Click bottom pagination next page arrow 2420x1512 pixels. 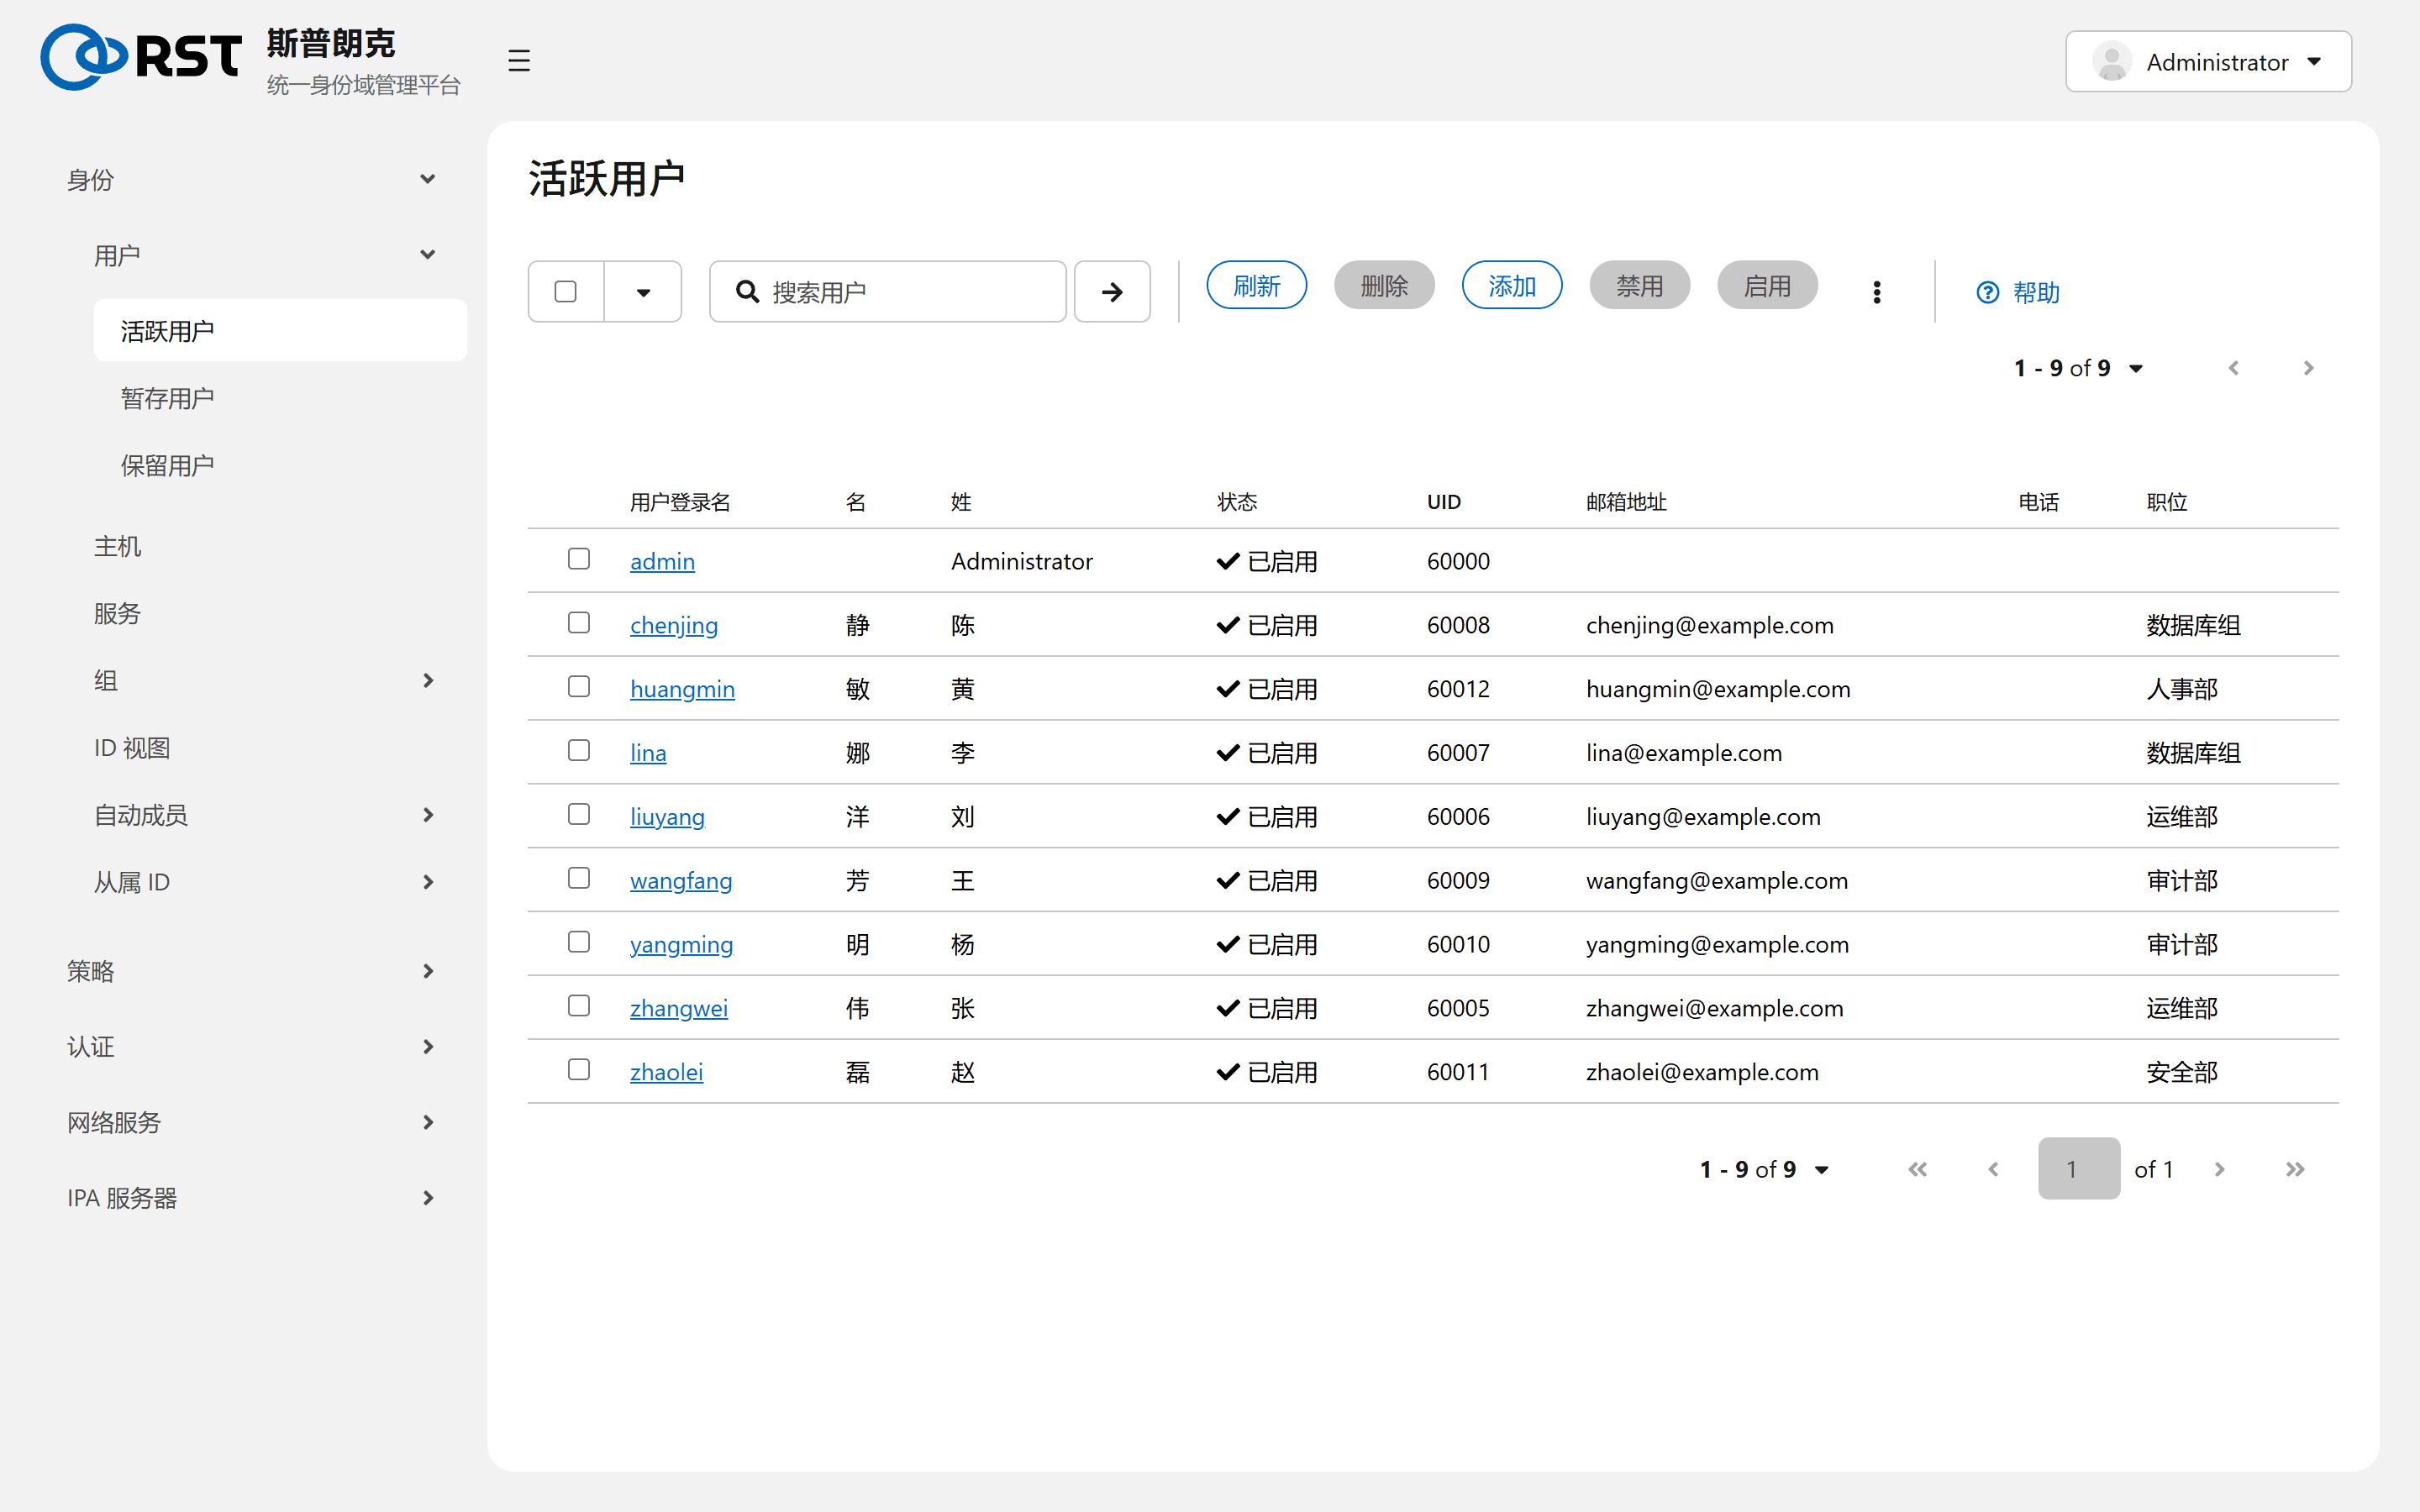(2219, 1169)
